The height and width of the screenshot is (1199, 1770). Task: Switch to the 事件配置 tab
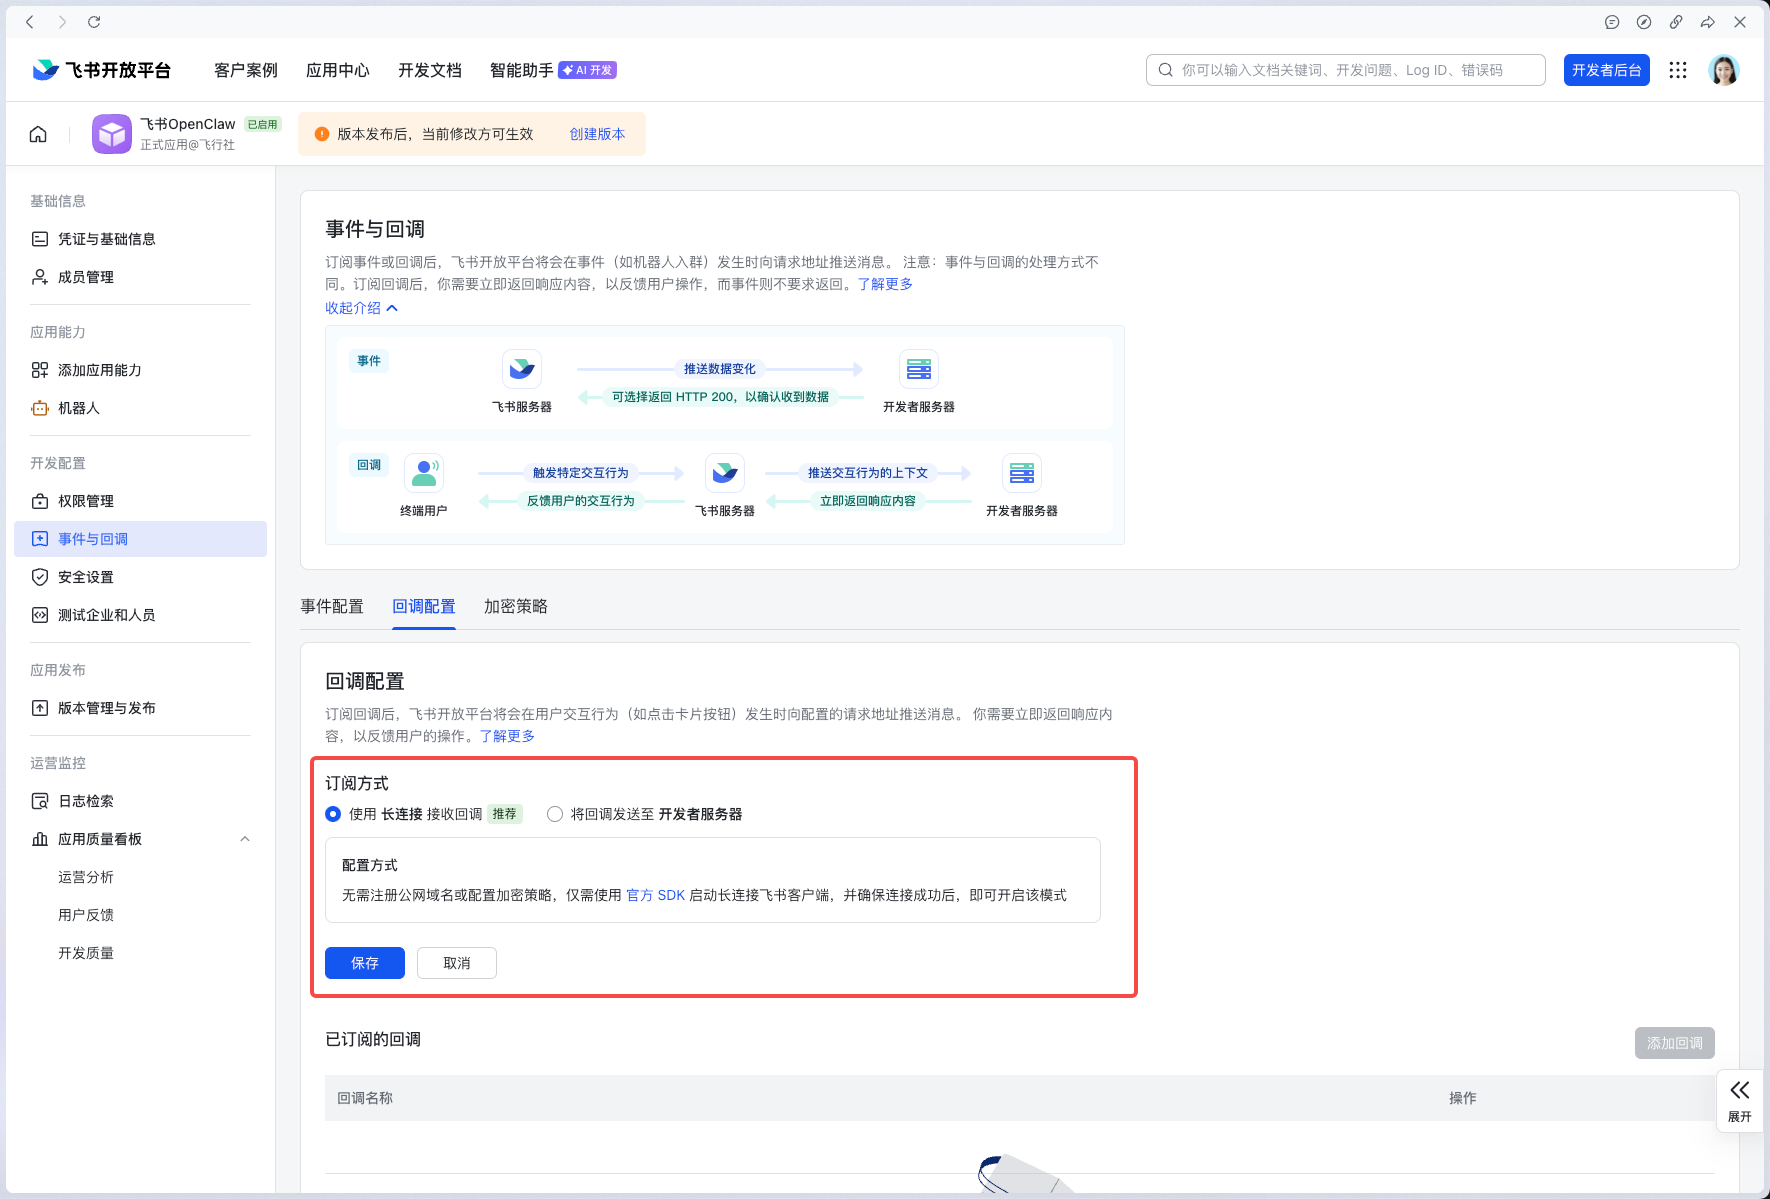pos(333,606)
